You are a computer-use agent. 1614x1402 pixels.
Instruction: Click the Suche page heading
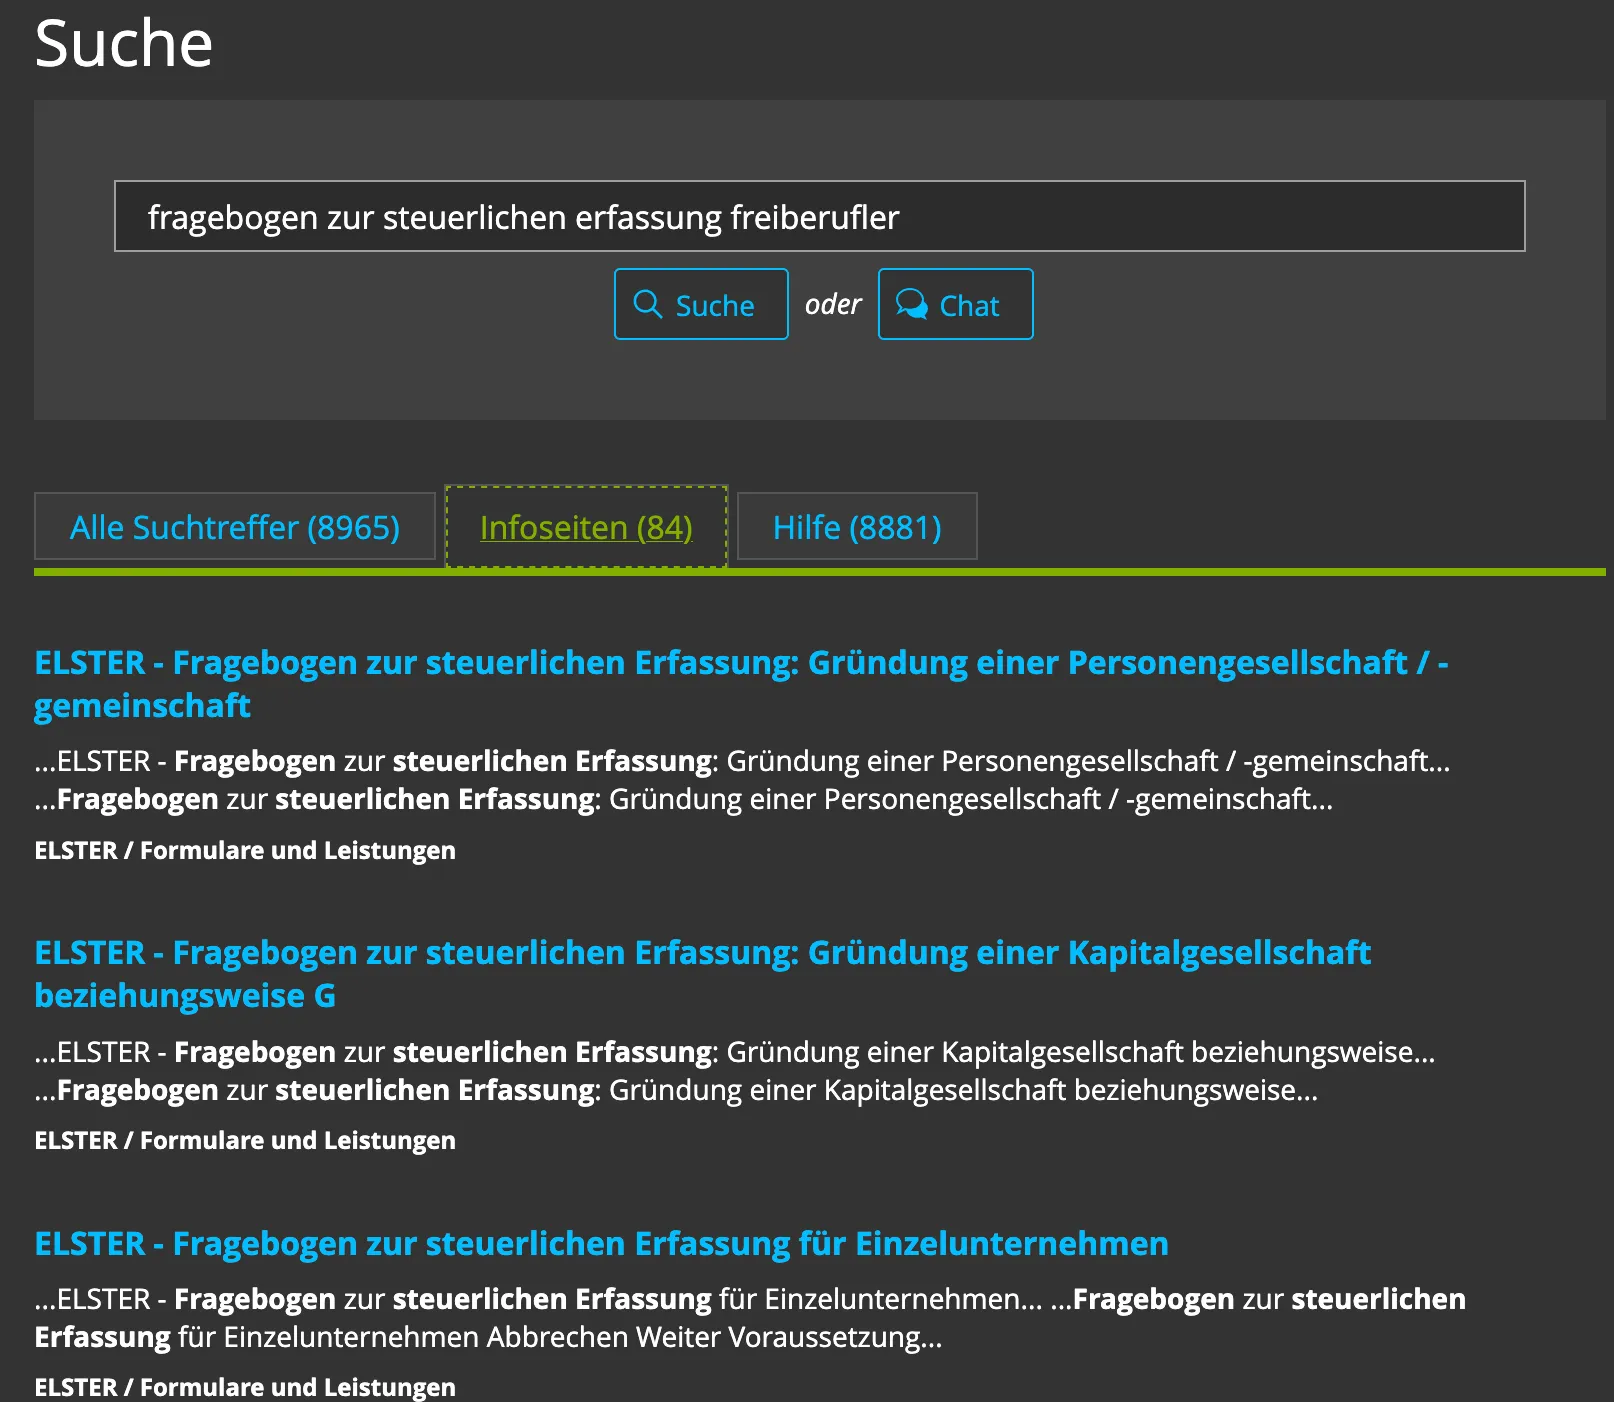pyautogui.click(x=124, y=44)
